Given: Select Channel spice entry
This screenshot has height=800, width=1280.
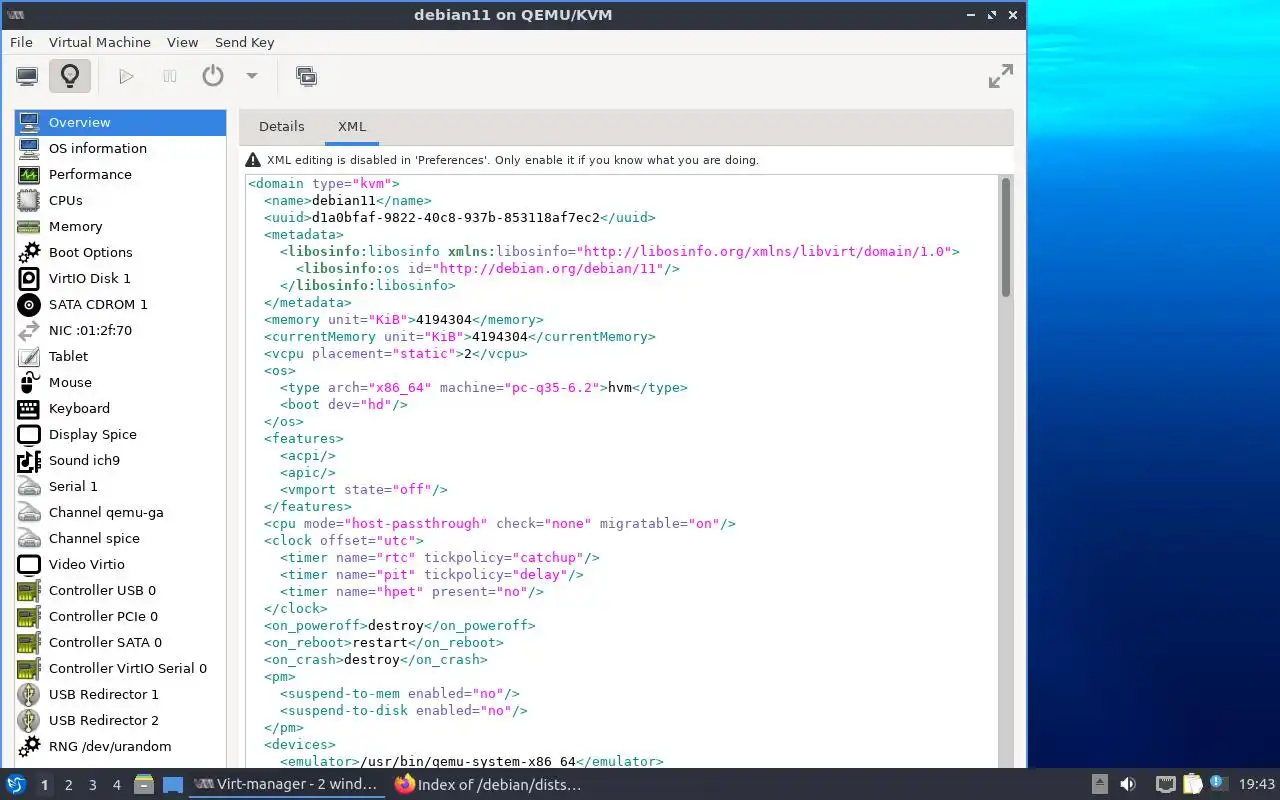Looking at the screenshot, I should pyautogui.click(x=120, y=538).
